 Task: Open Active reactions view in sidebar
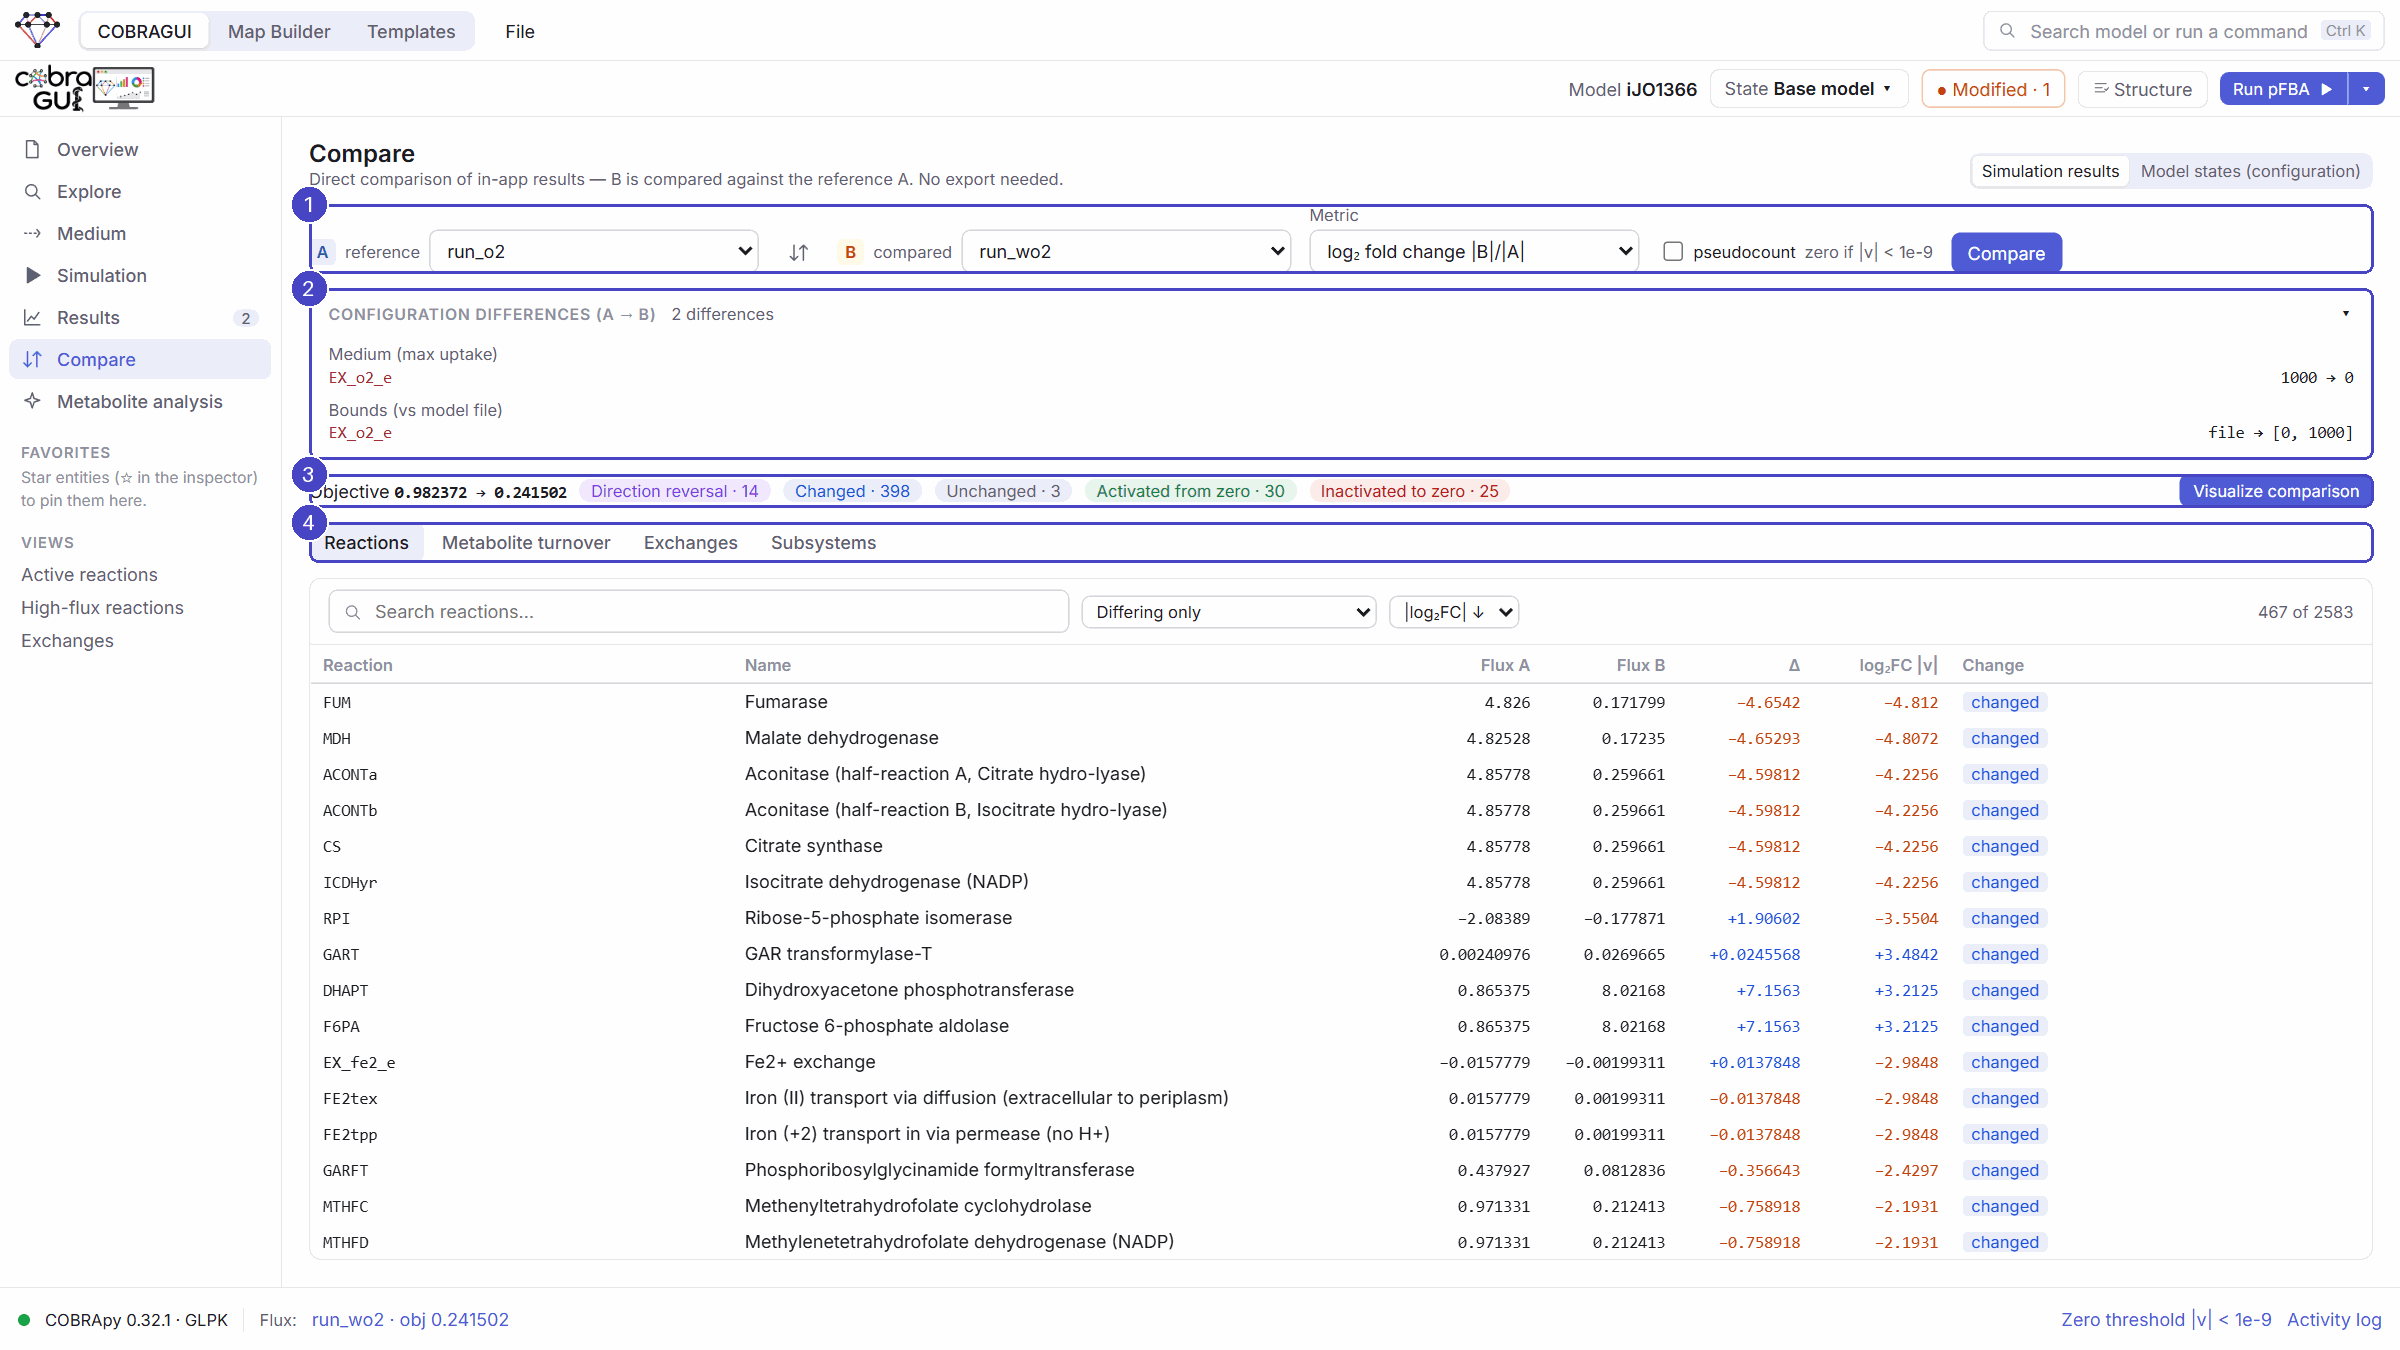coord(89,575)
